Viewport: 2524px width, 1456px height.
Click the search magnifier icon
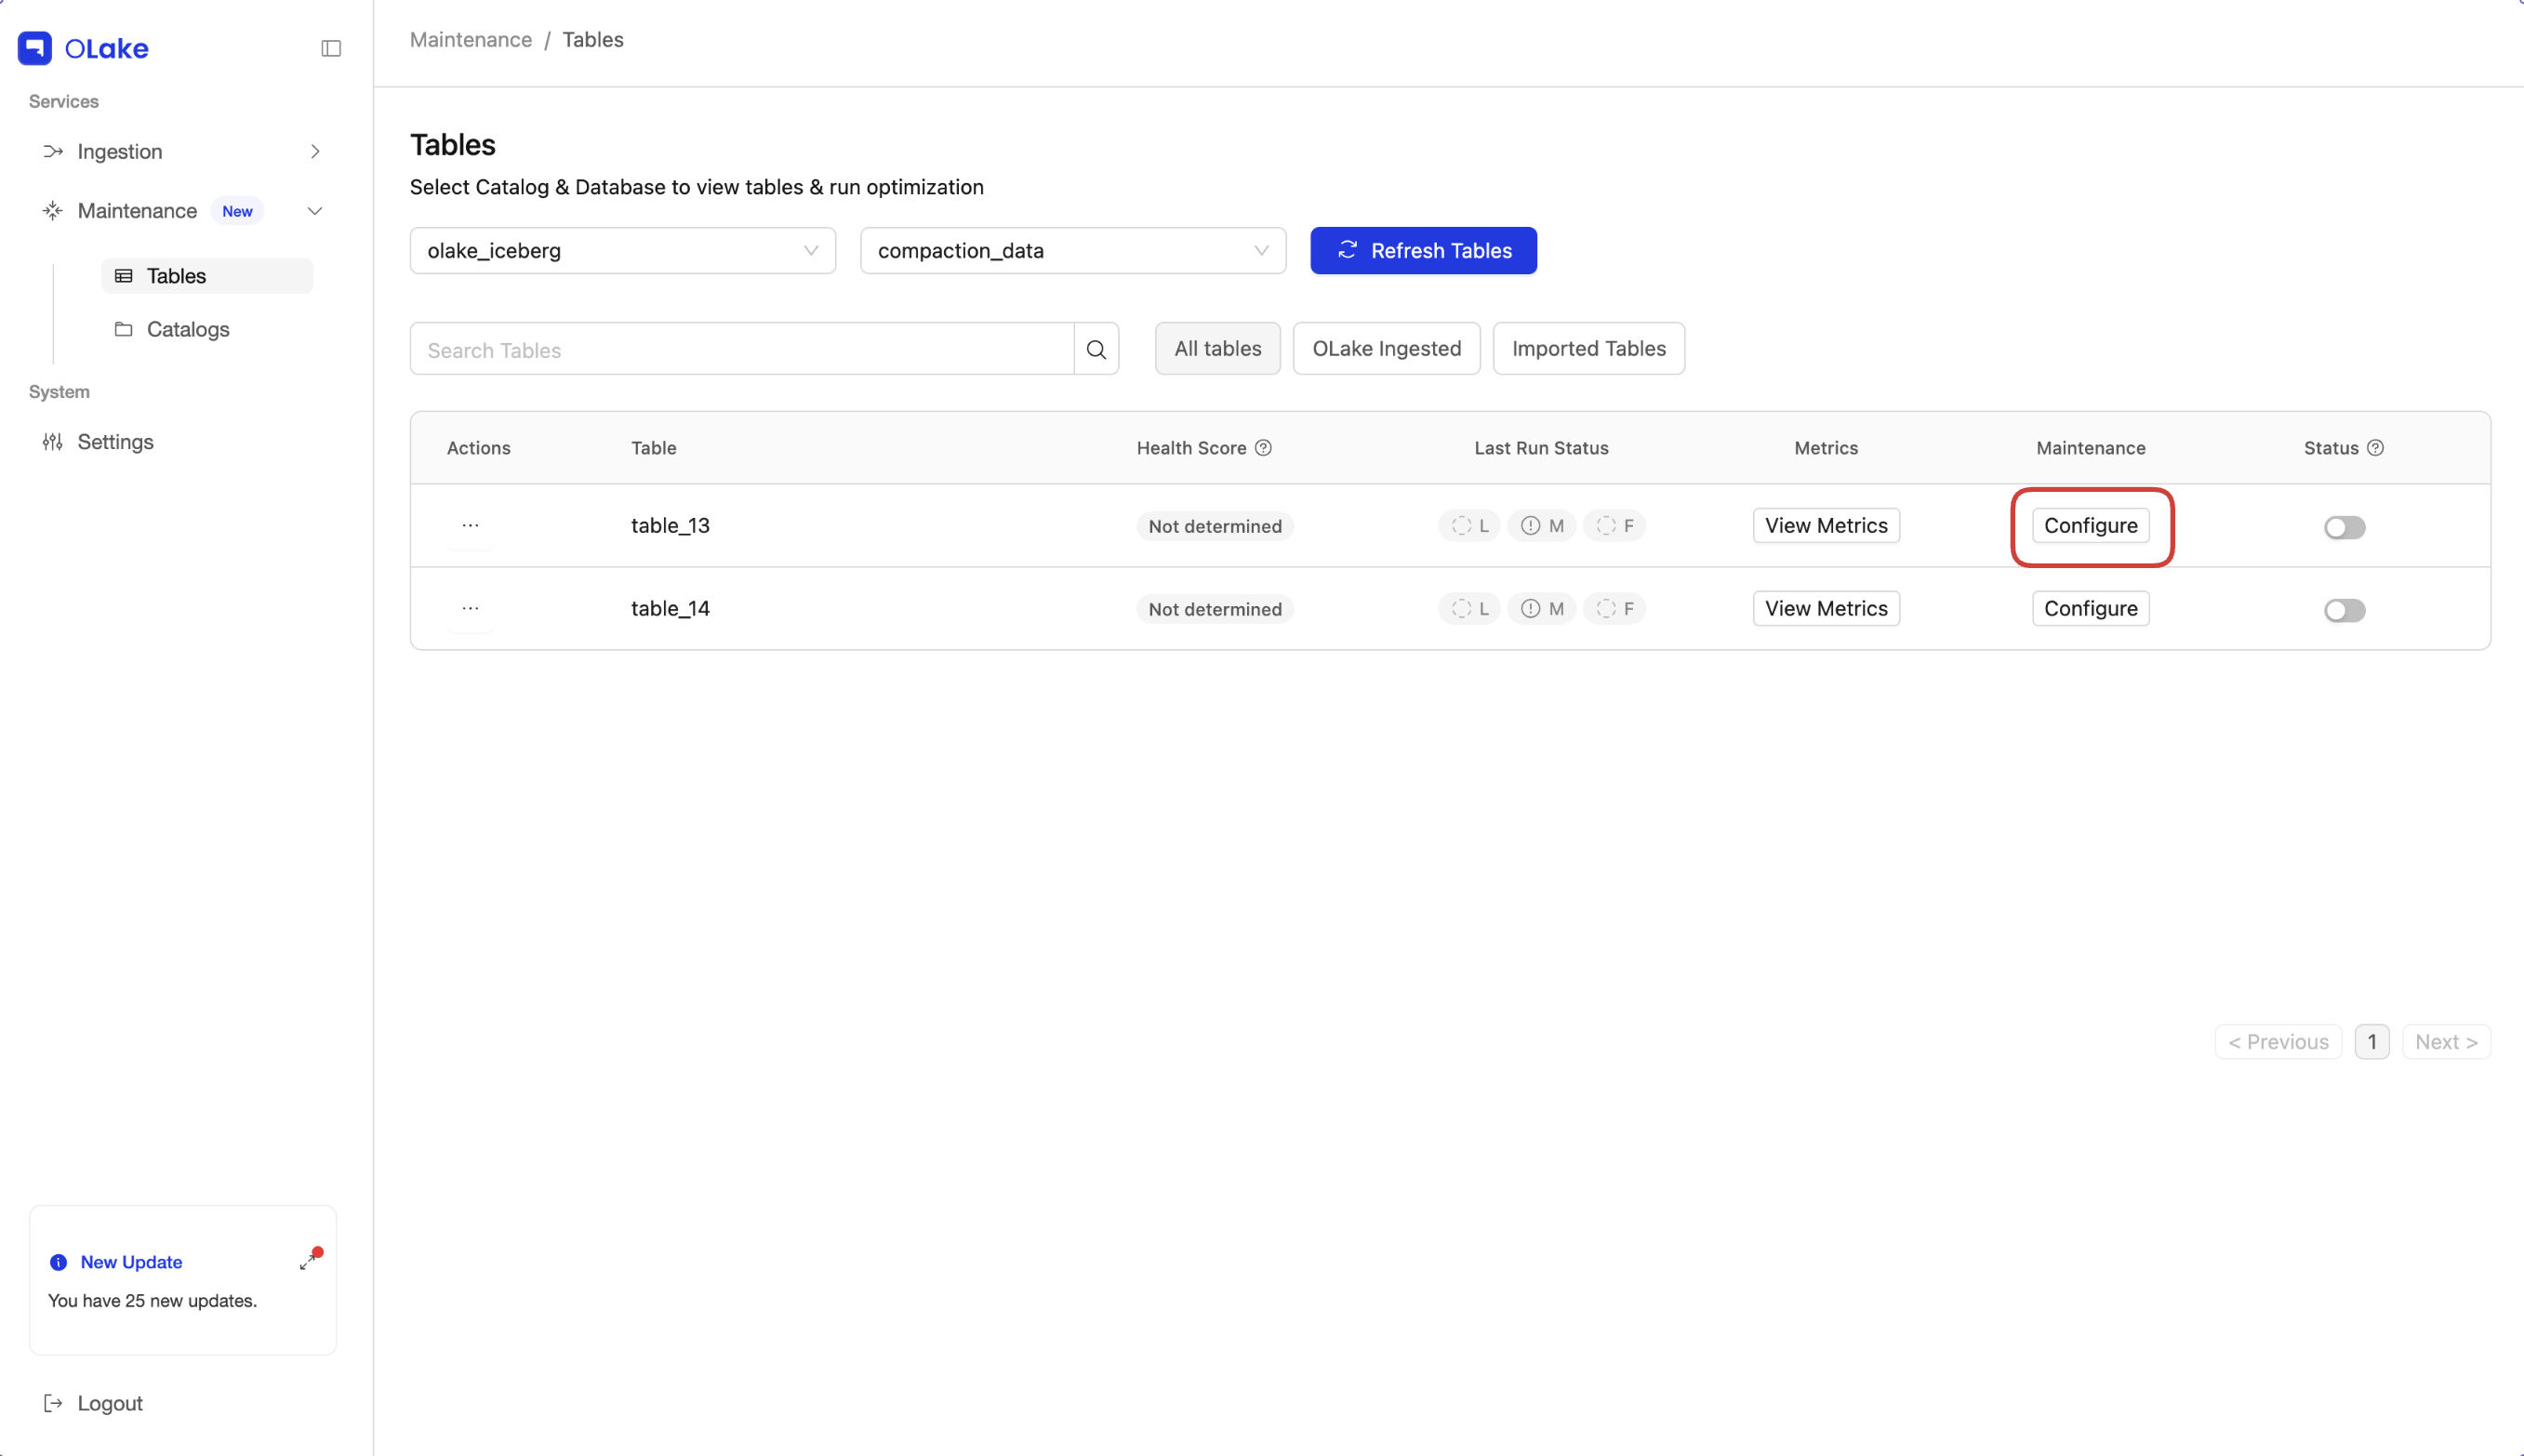(1096, 349)
